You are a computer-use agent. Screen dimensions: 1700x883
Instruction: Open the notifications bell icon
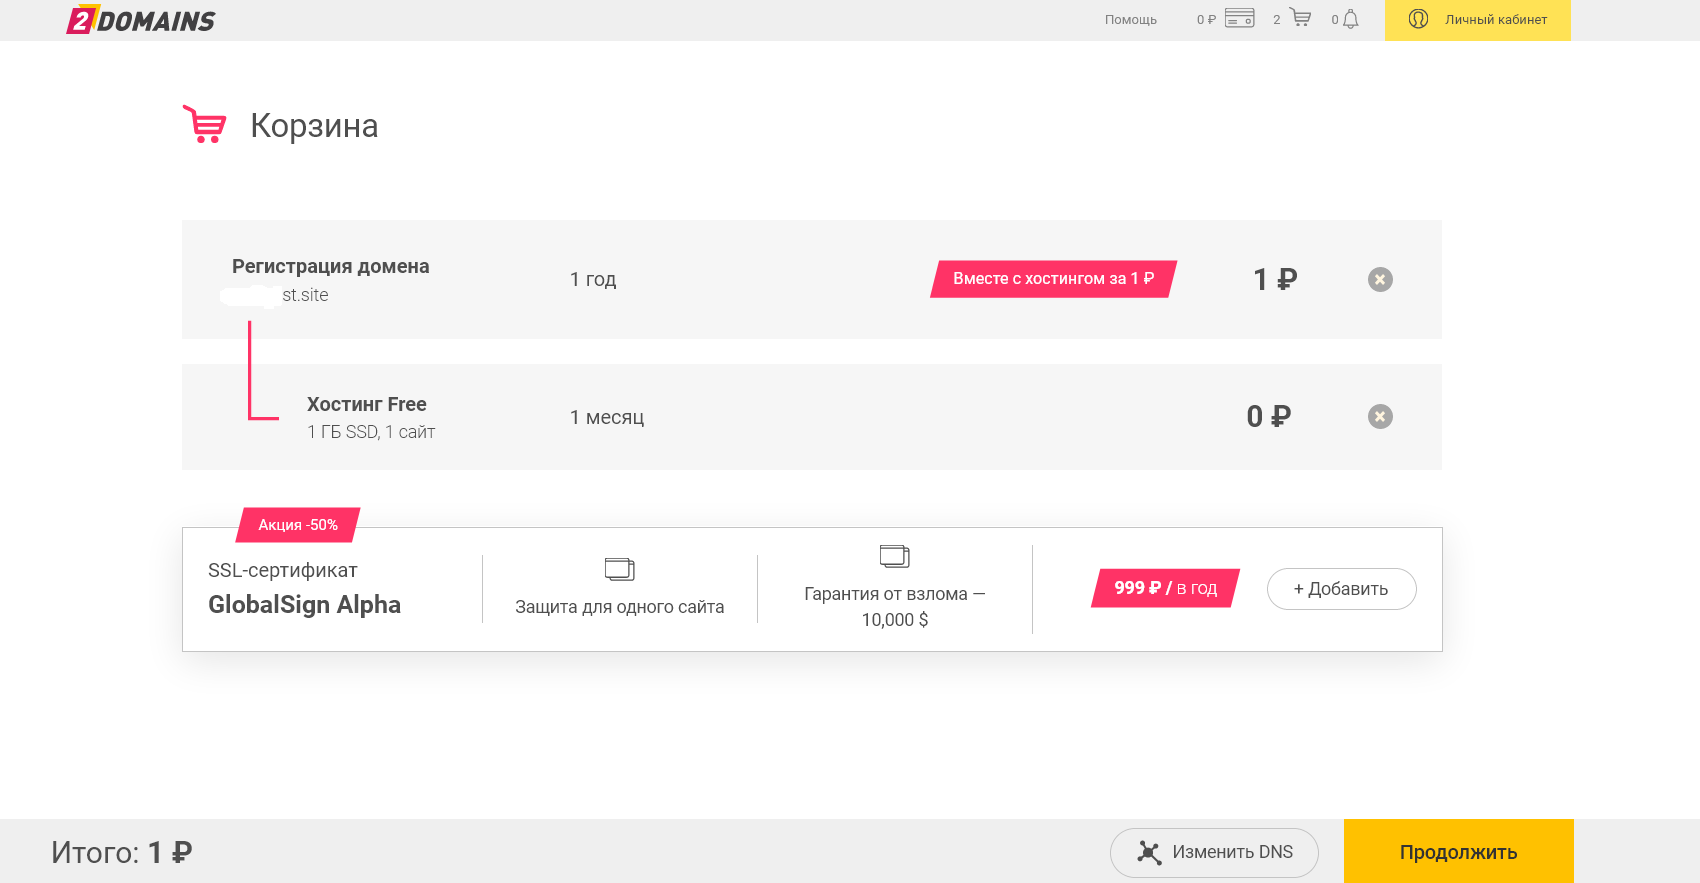click(x=1351, y=19)
